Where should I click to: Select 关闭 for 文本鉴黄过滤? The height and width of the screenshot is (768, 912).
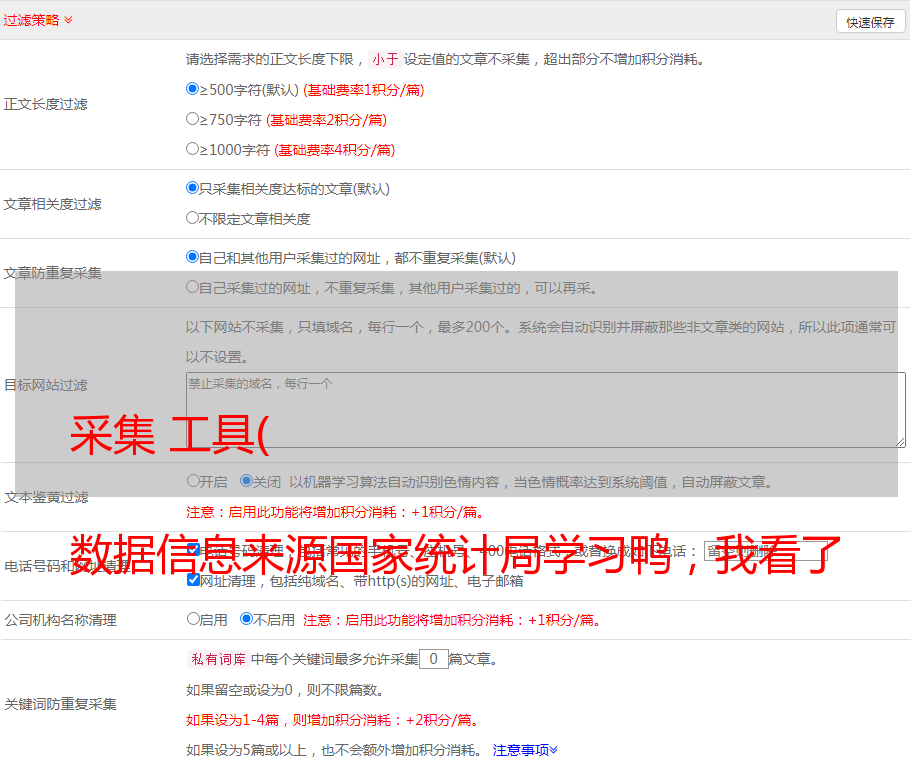click(246, 481)
